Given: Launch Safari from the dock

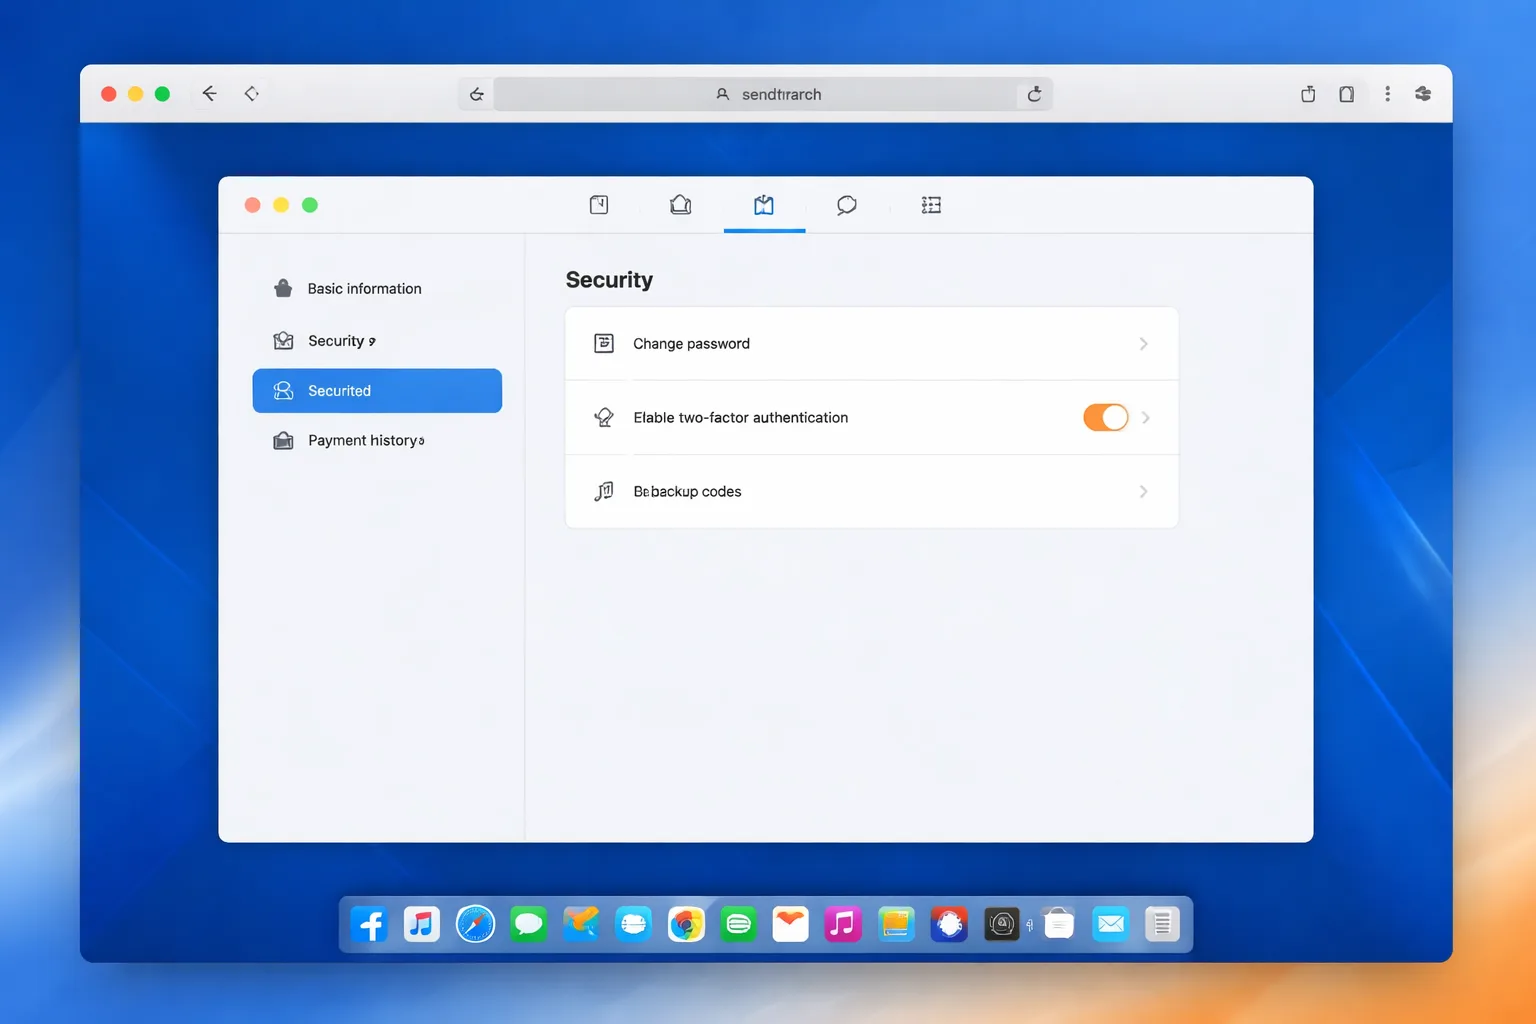Looking at the screenshot, I should coord(475,924).
